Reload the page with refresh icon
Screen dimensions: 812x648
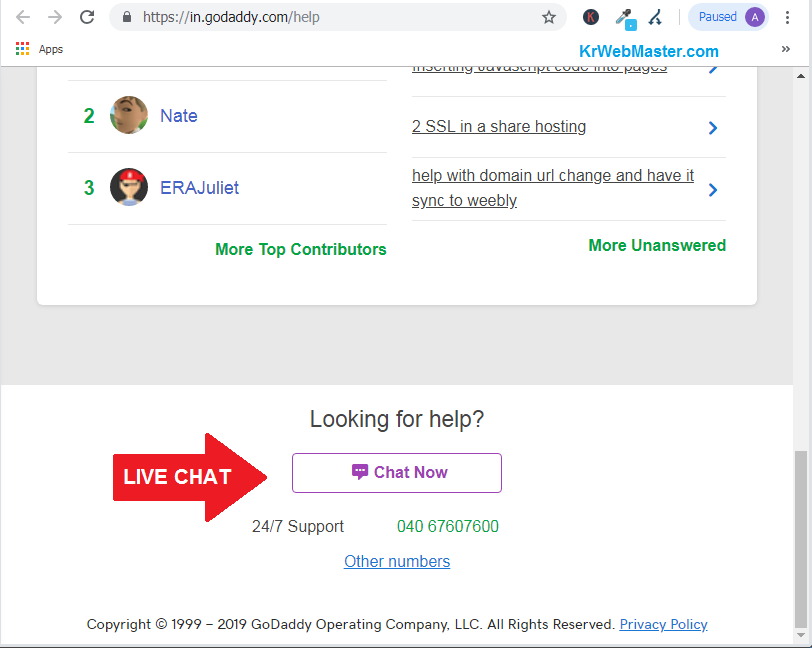coord(87,17)
